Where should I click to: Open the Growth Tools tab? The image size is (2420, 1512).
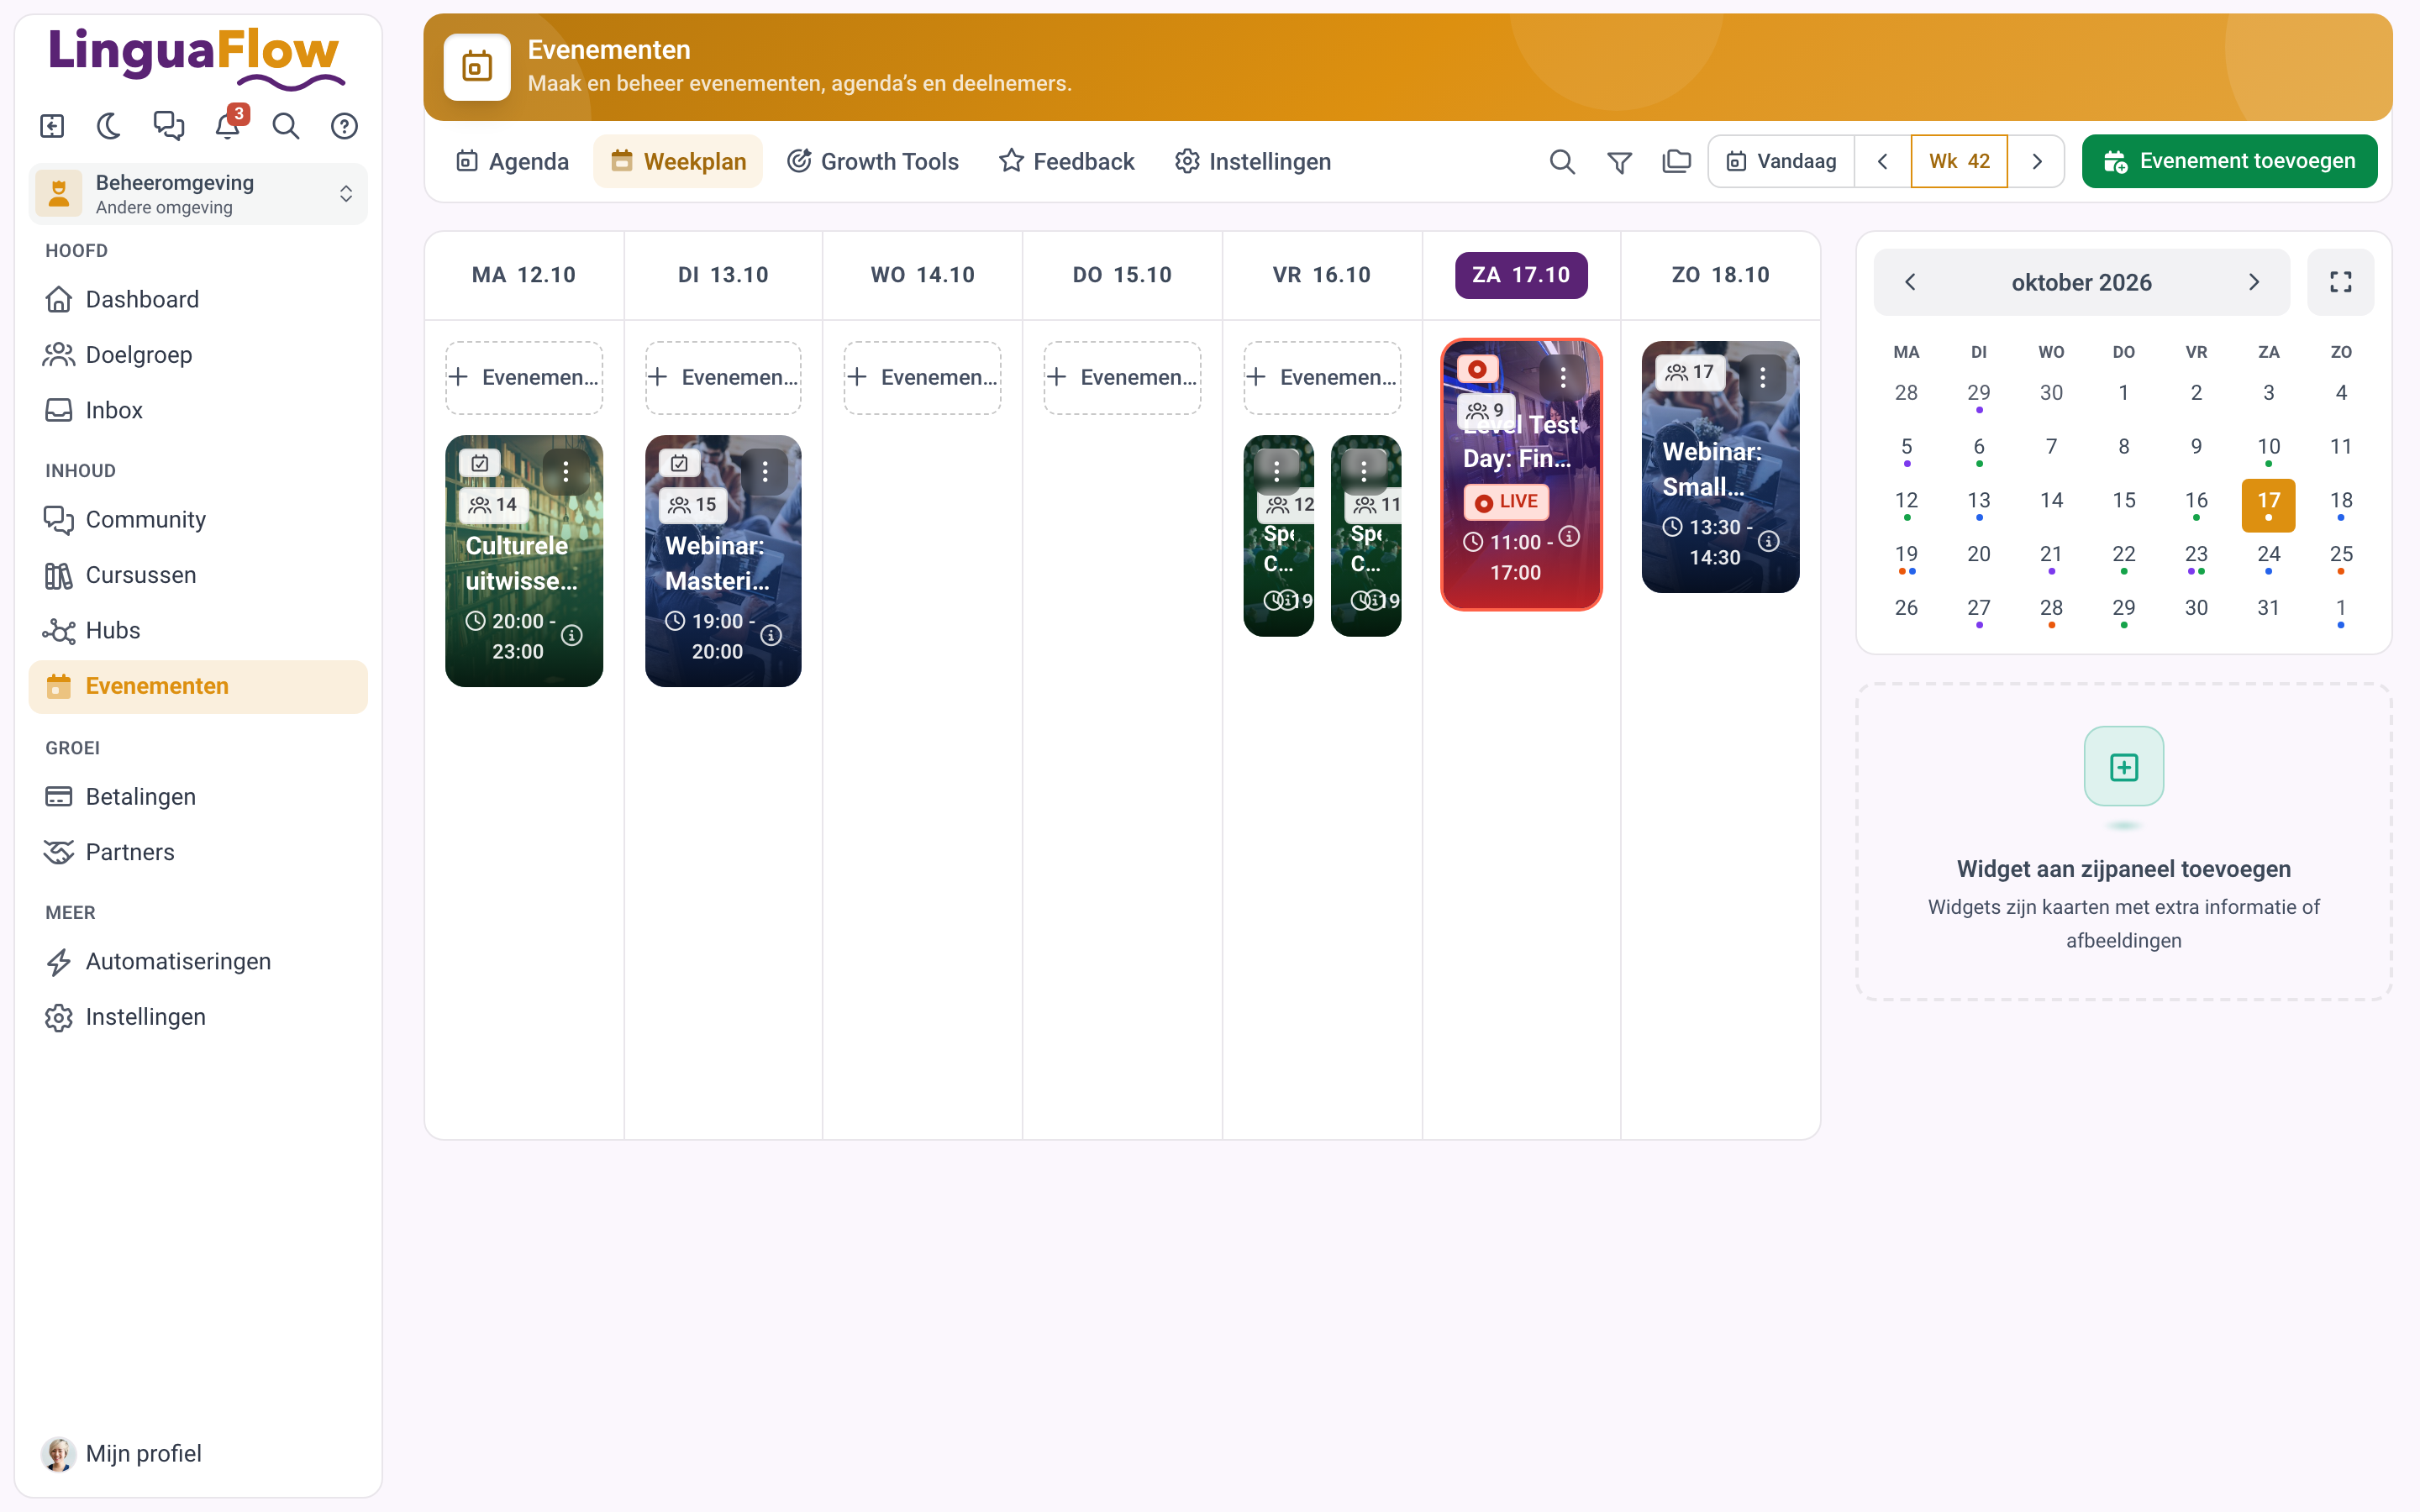coord(872,161)
